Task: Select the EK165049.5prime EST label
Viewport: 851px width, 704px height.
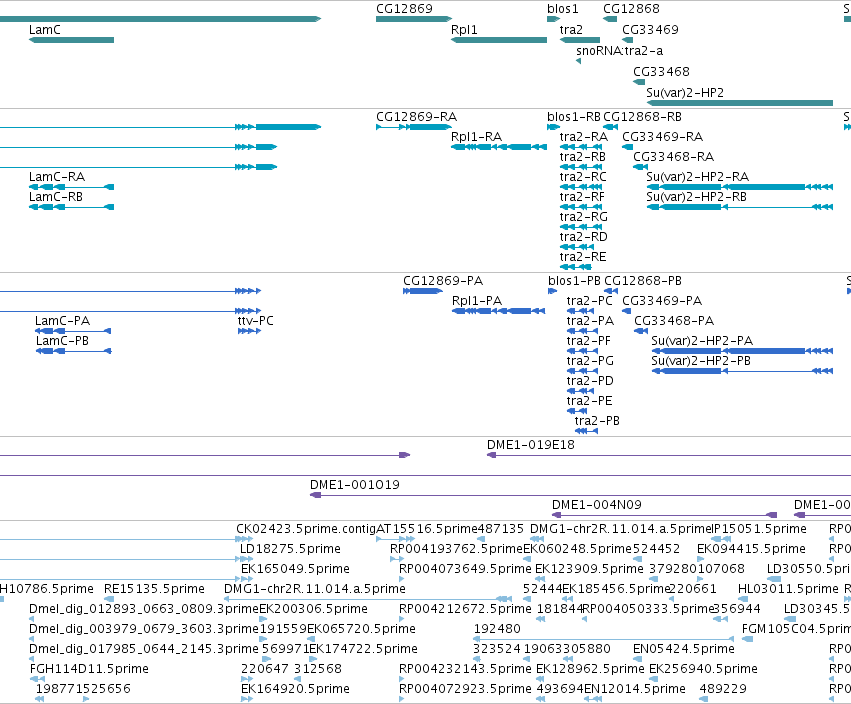Action: point(295,569)
